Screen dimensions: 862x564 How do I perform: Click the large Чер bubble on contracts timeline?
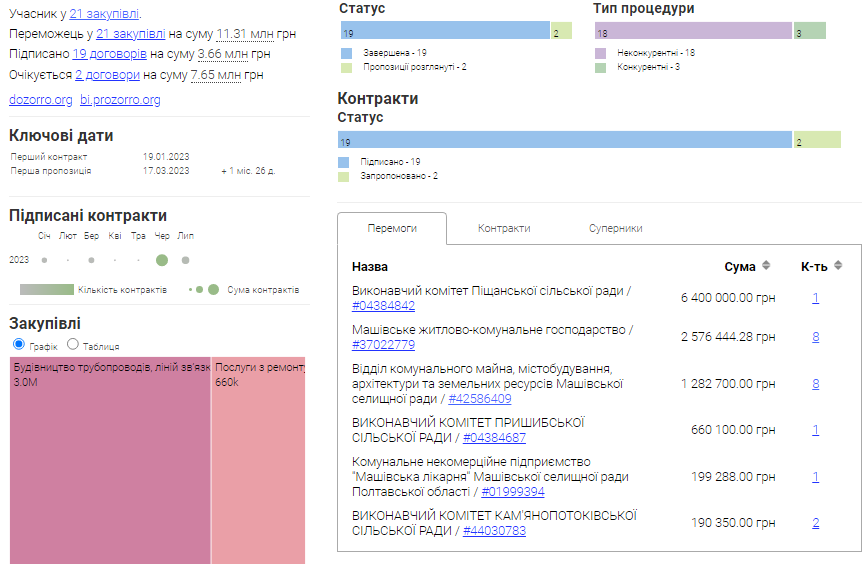(x=162, y=260)
